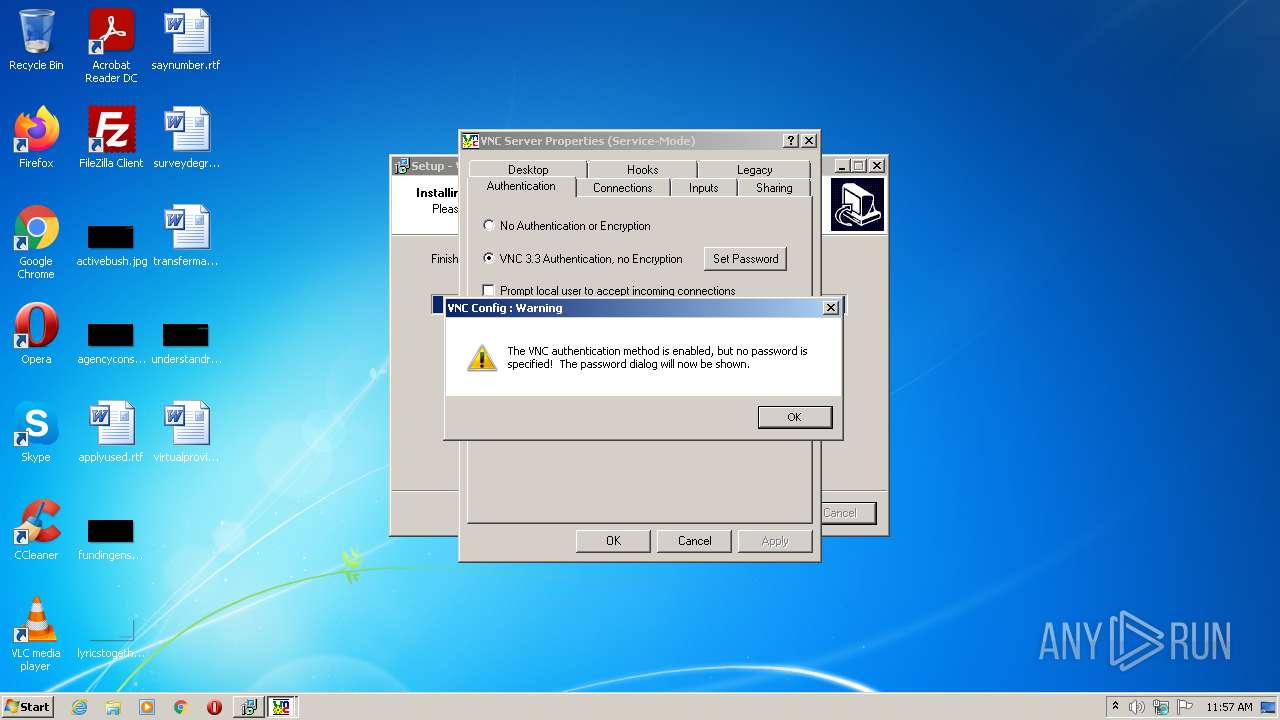Open the media player taskbar icon

tap(147, 707)
